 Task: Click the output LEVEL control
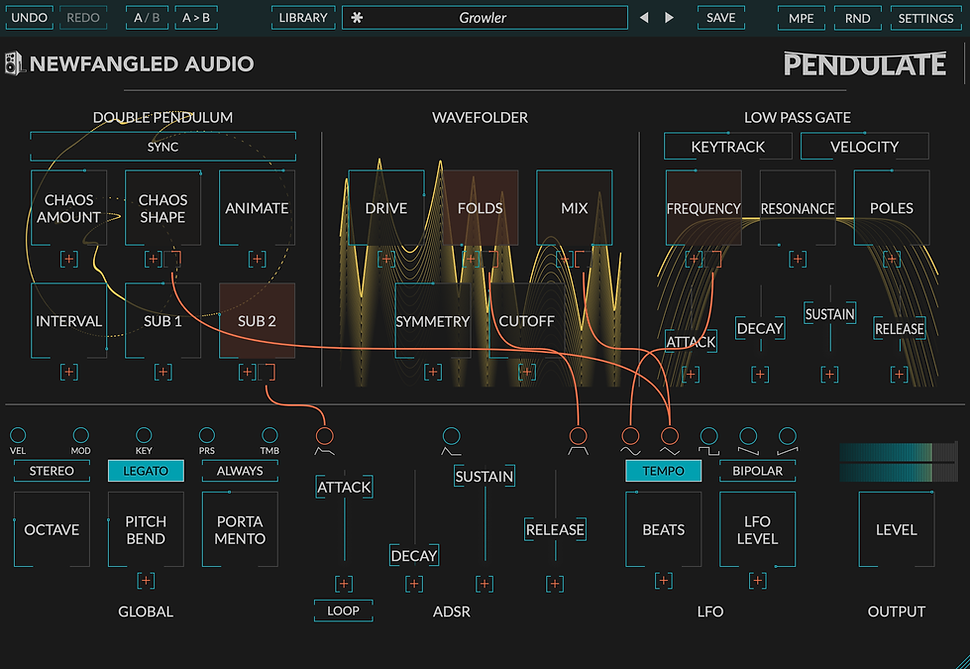coord(896,529)
